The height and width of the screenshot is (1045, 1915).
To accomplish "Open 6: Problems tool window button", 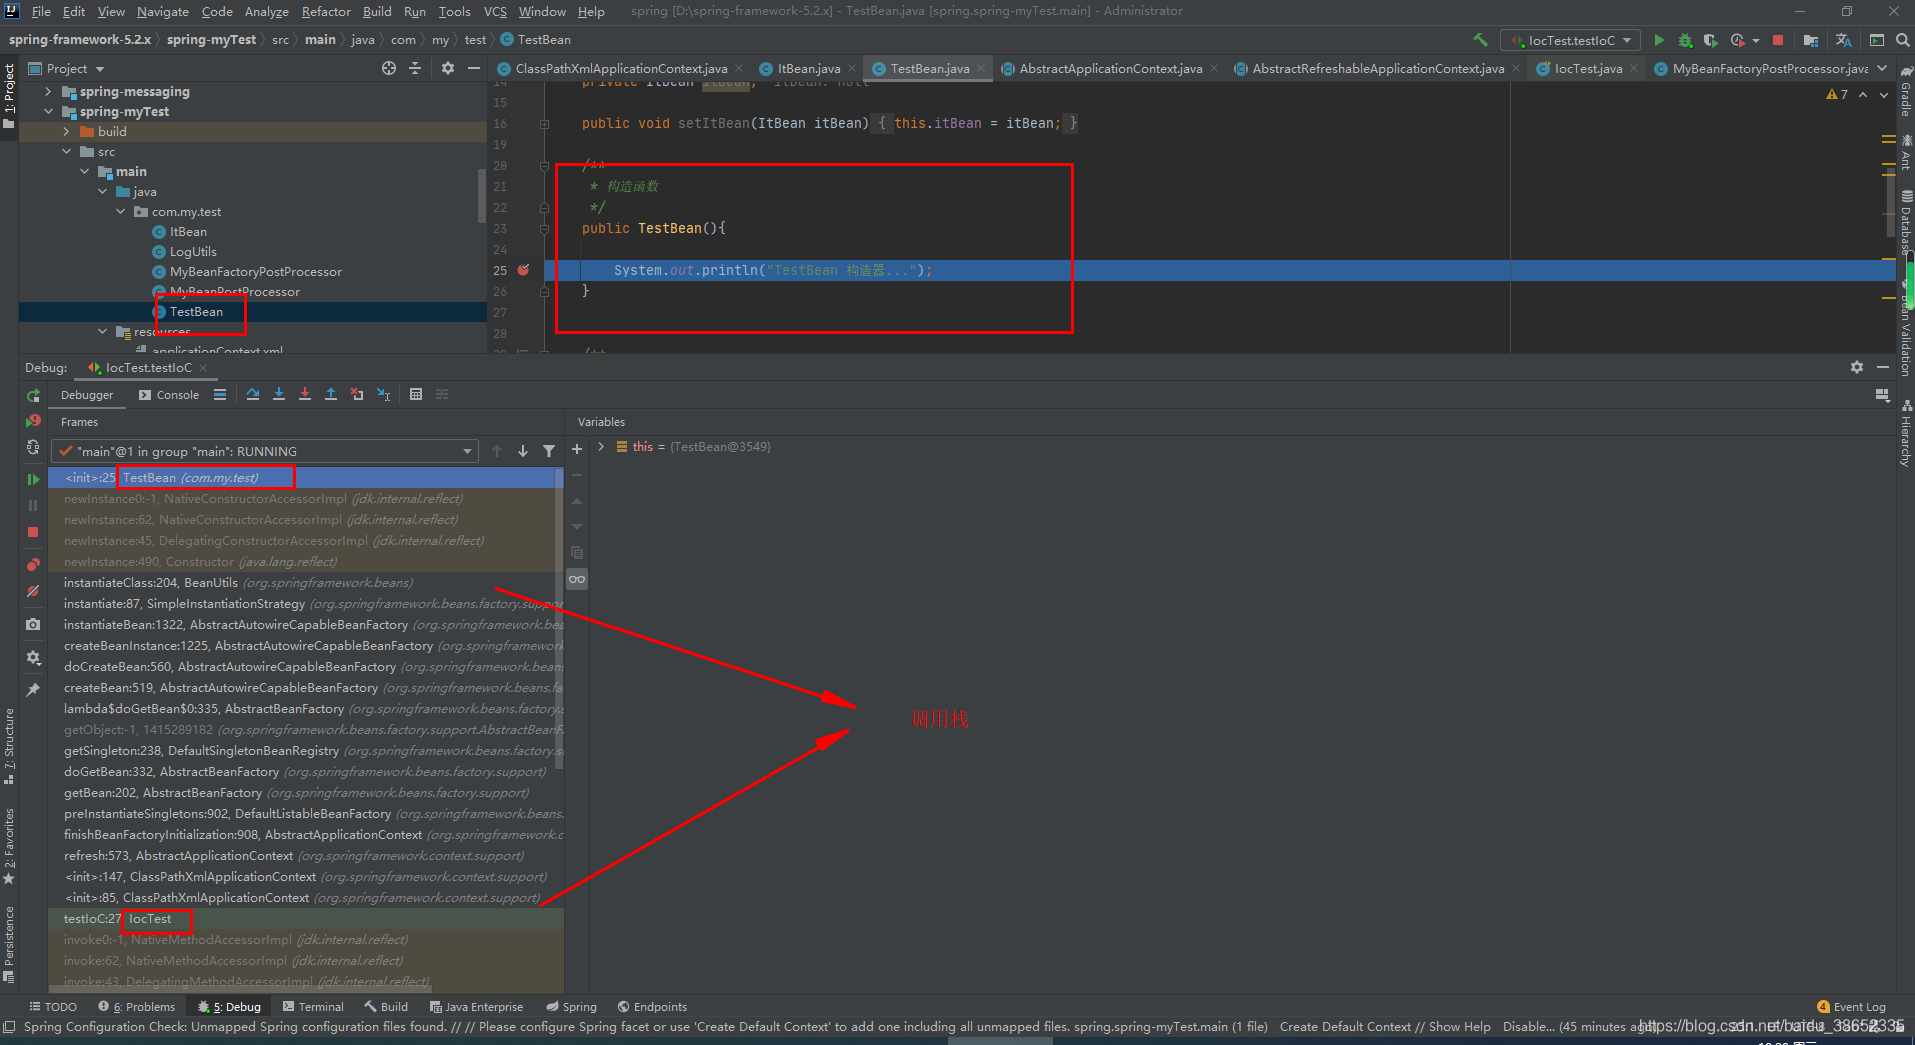I will [136, 1006].
